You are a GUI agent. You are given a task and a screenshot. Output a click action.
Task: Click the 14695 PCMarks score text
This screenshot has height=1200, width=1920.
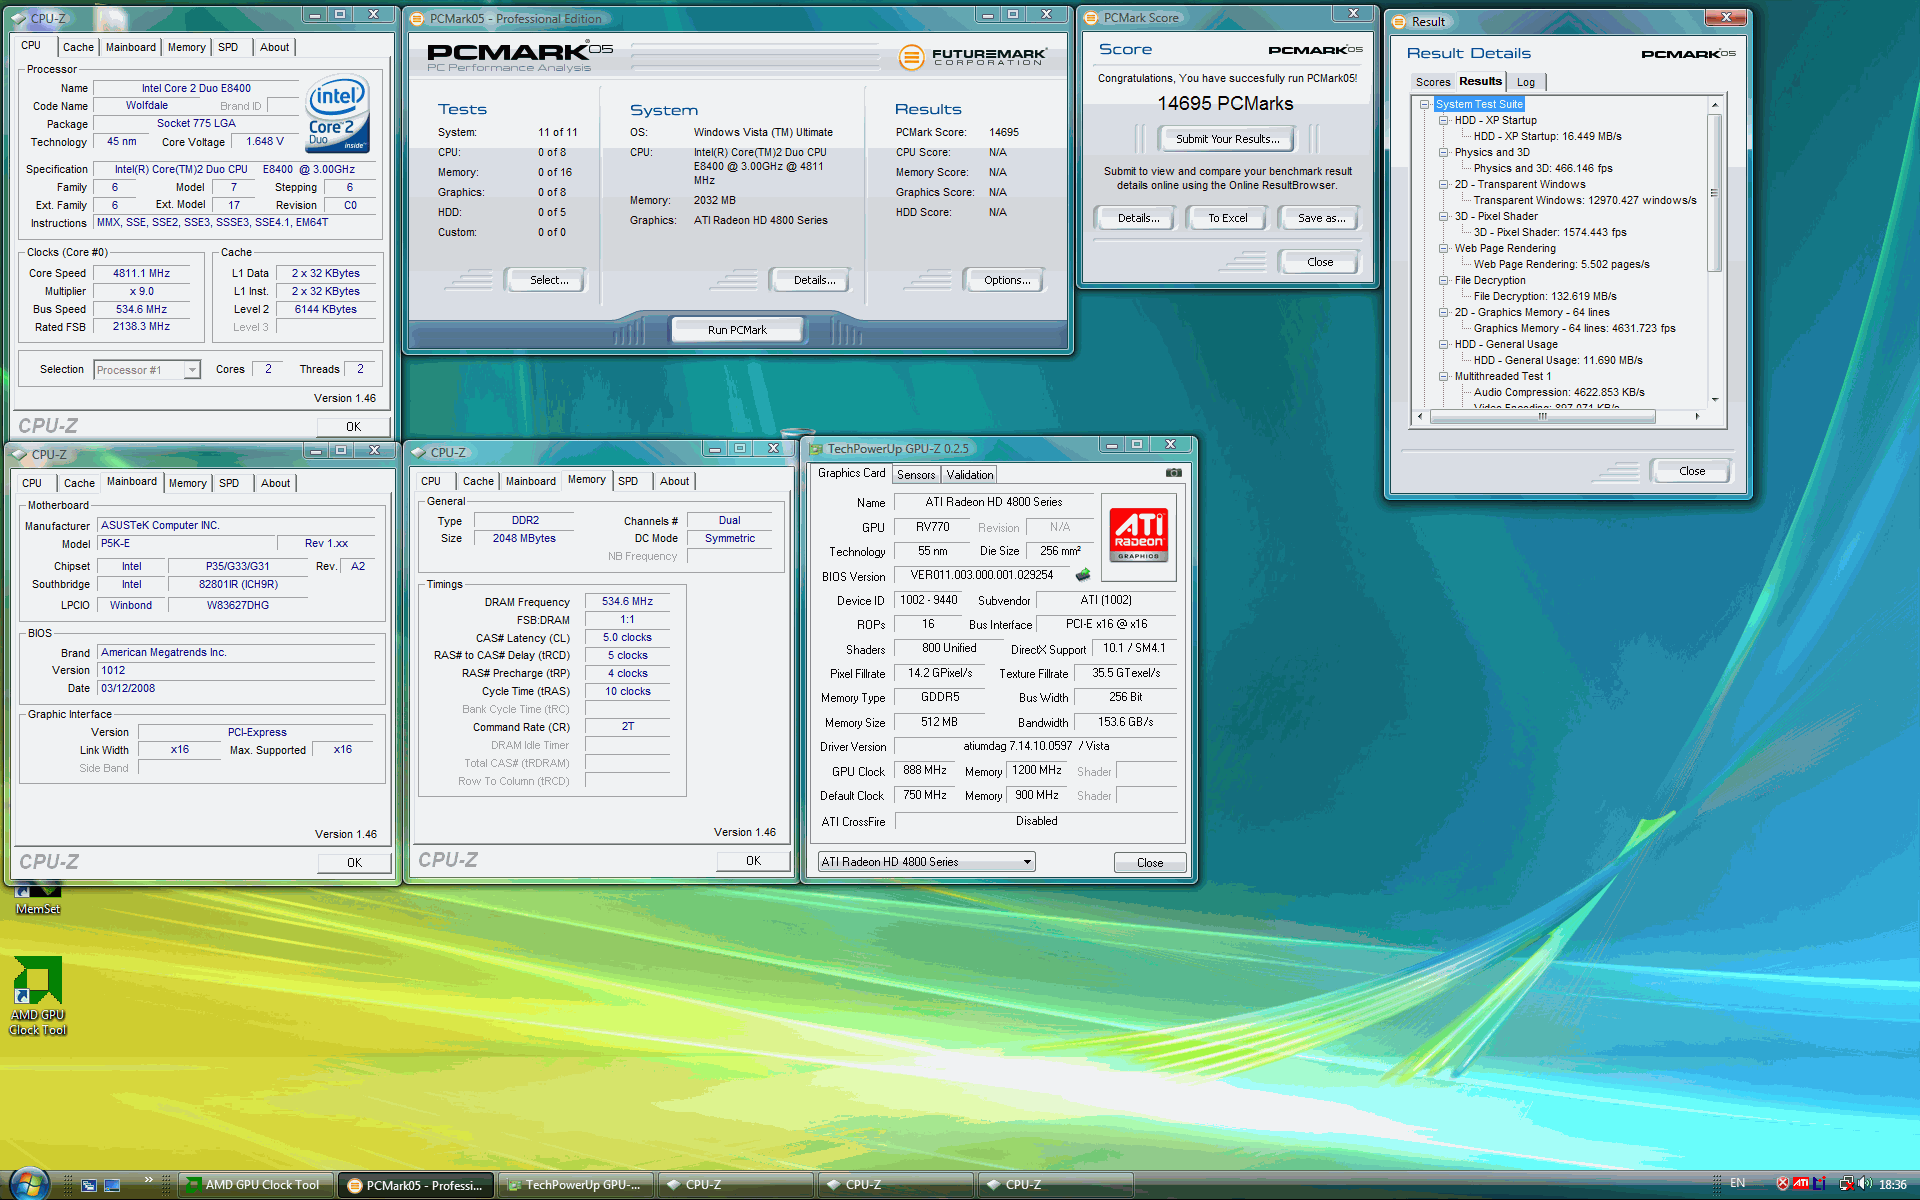point(1225,104)
